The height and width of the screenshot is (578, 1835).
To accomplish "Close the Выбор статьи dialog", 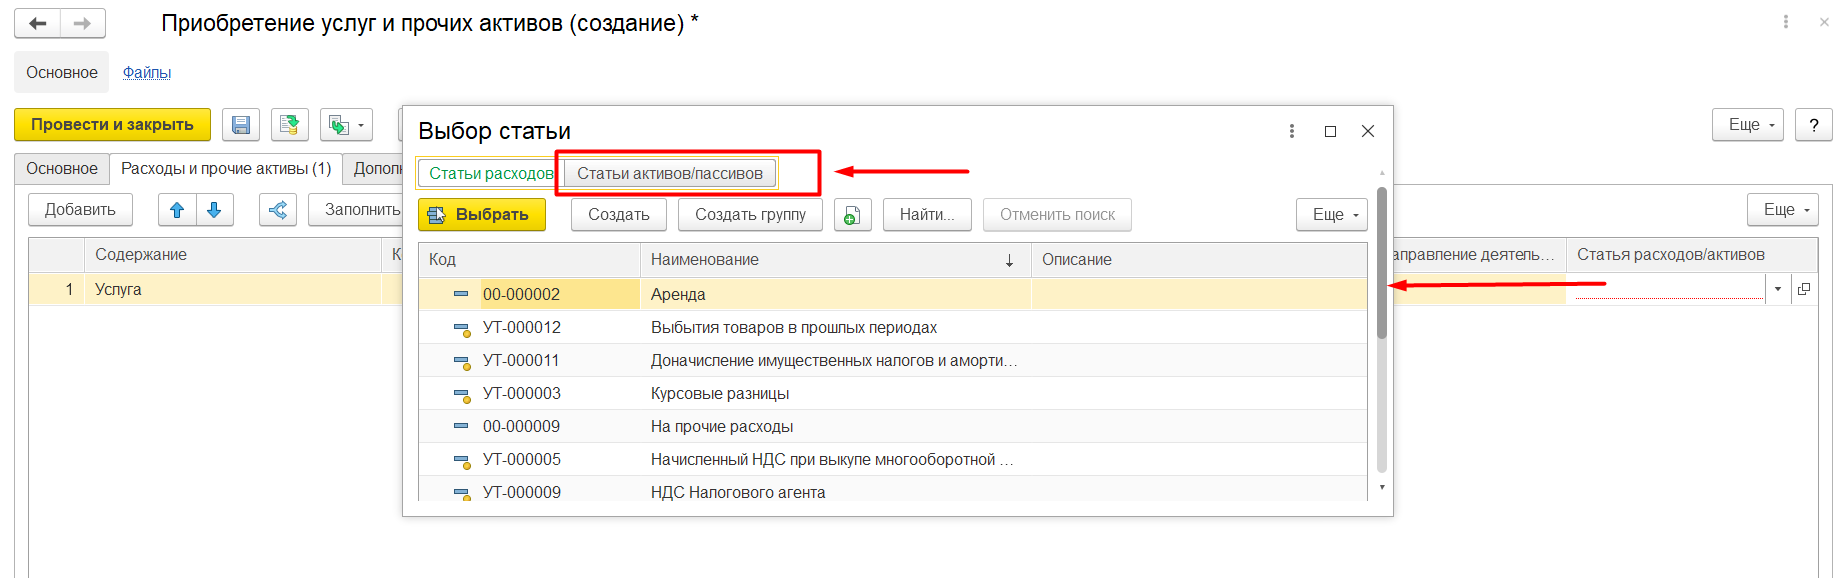I will pos(1368,131).
